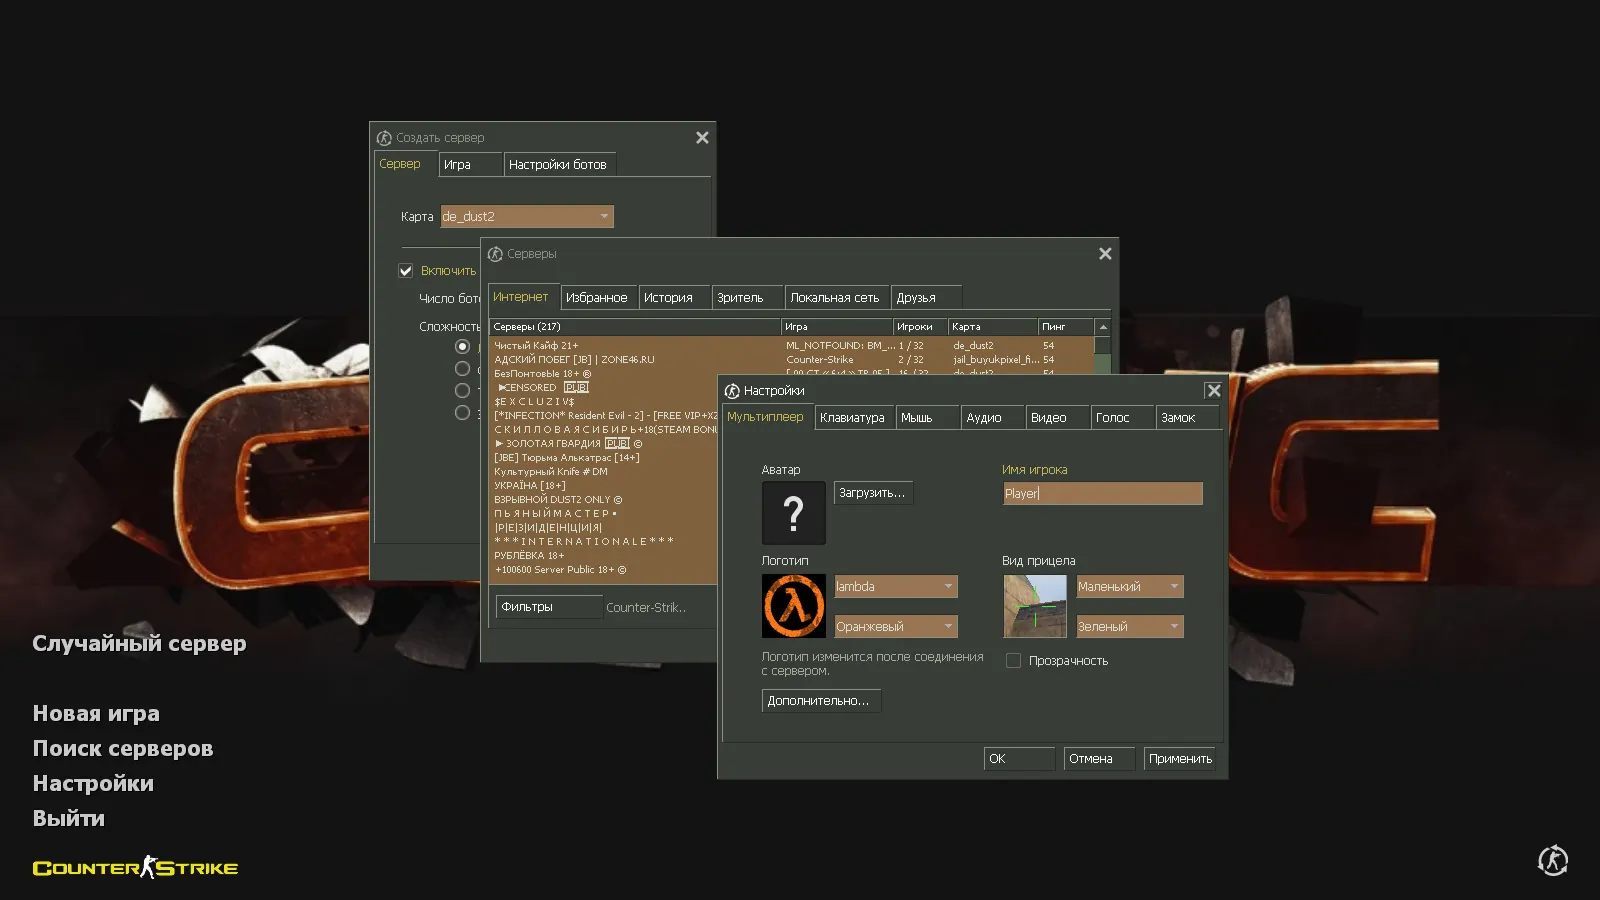Image resolution: width=1600 pixels, height=900 pixels.
Task: Click the Counter-Strike logo at bottom left
Action: (135, 867)
